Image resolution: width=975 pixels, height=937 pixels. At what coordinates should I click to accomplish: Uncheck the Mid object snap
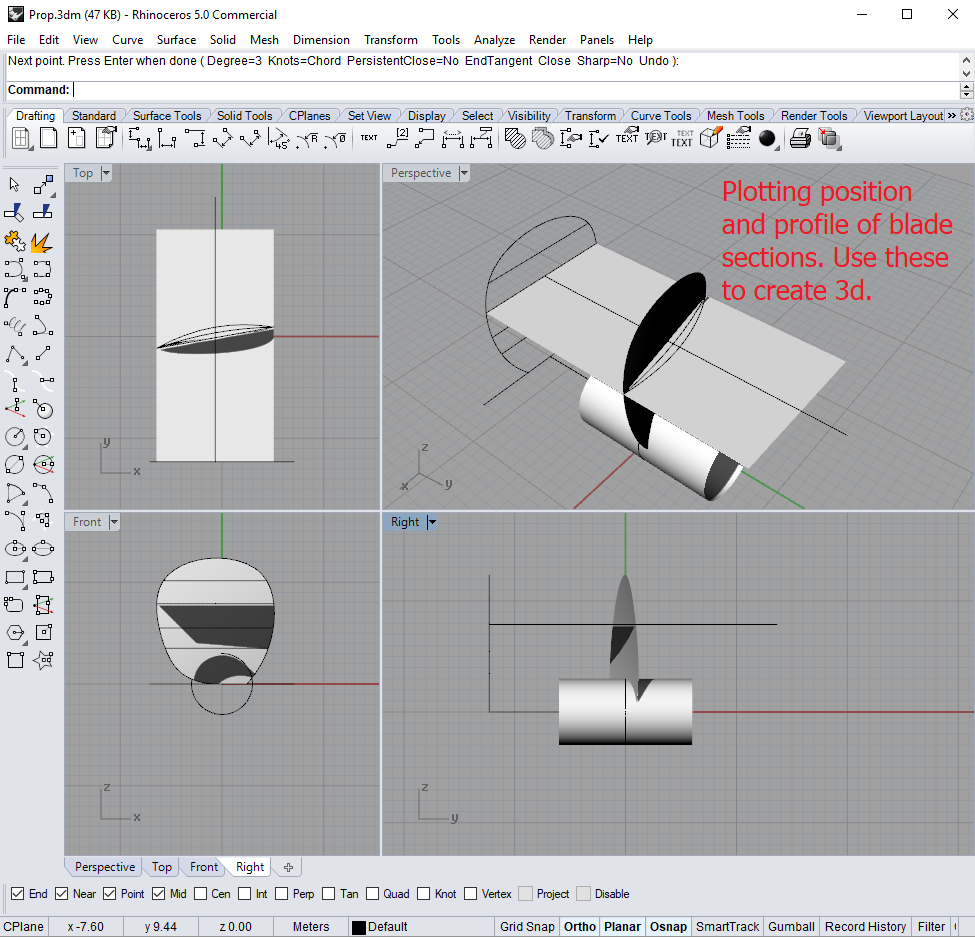[x=158, y=894]
